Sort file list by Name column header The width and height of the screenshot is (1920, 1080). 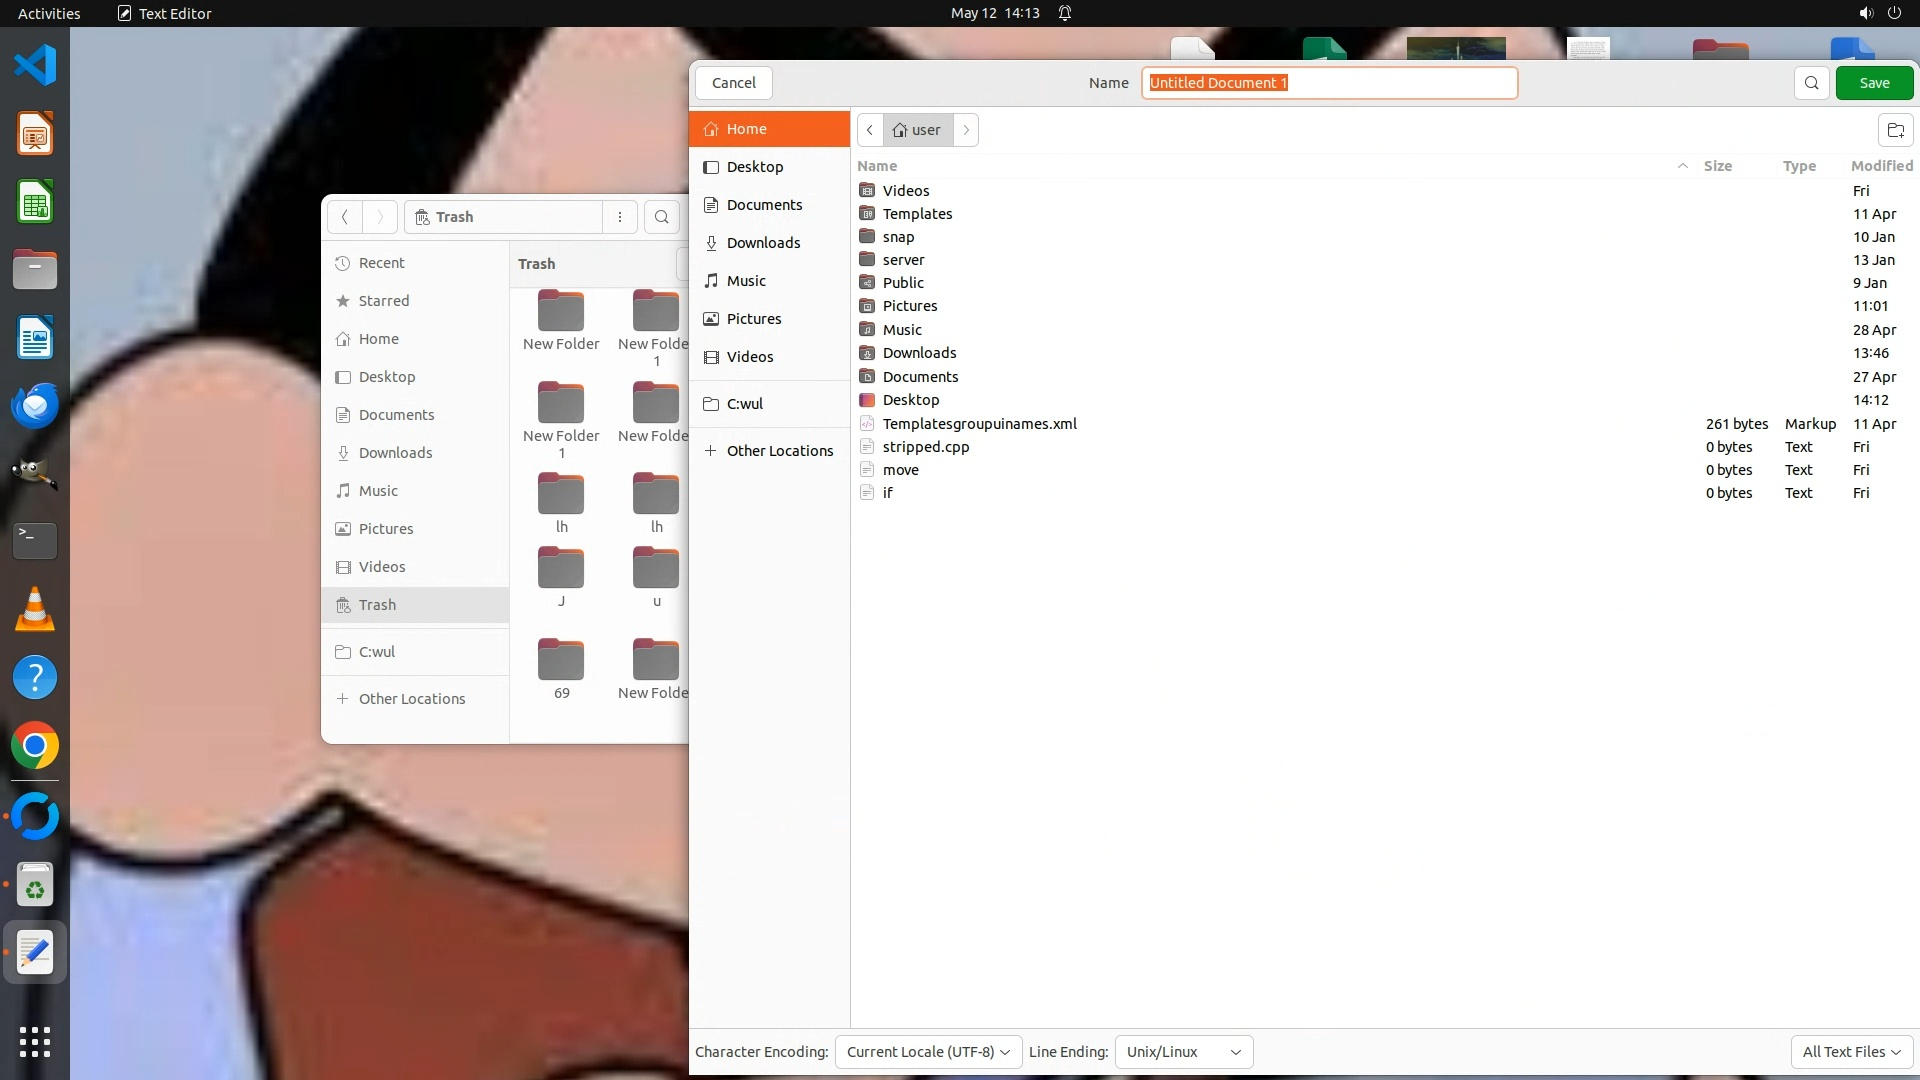878,166
